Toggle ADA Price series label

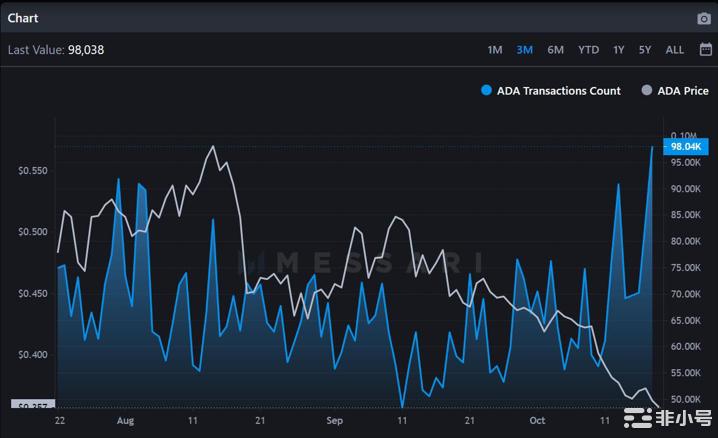coord(683,91)
